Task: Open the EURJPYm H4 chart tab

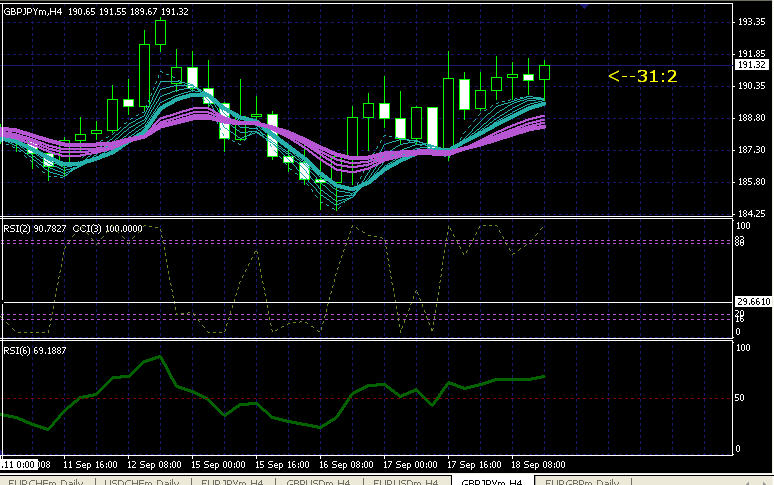Action: [234, 481]
